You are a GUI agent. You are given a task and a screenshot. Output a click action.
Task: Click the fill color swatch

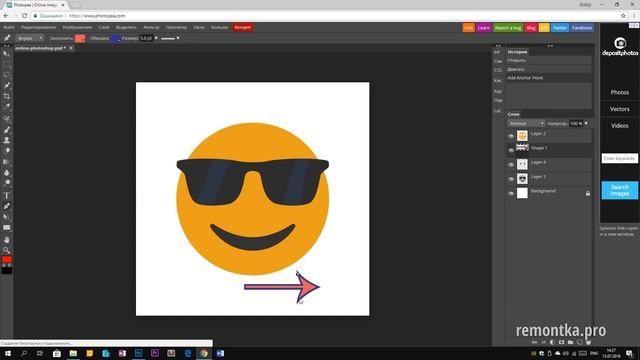[x=80, y=38]
